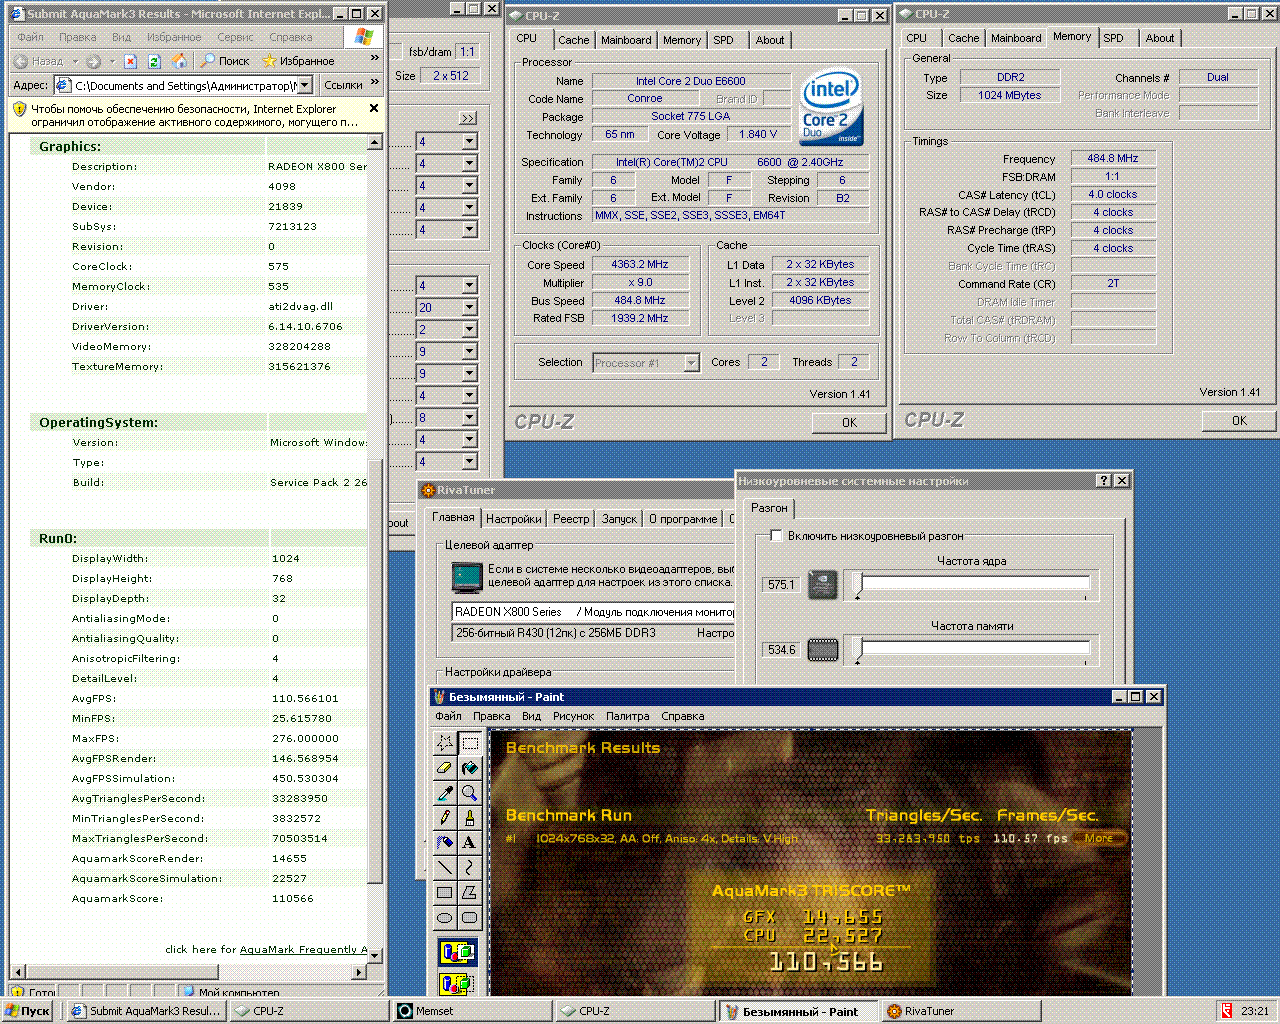Pick the Eraser tool in Paint
Viewport: 1280px width, 1024px height.
tap(445, 768)
